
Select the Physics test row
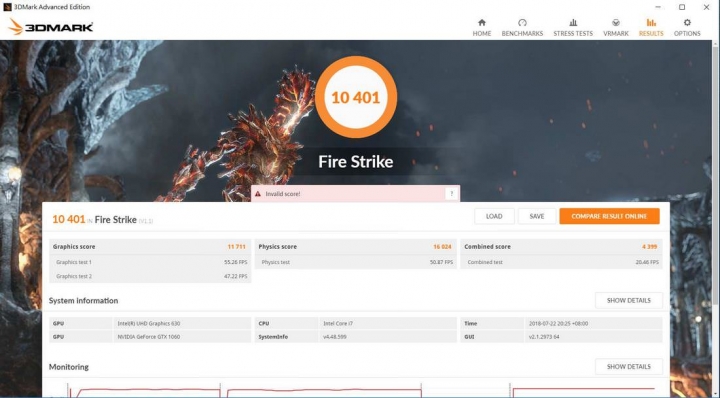tap(356, 262)
